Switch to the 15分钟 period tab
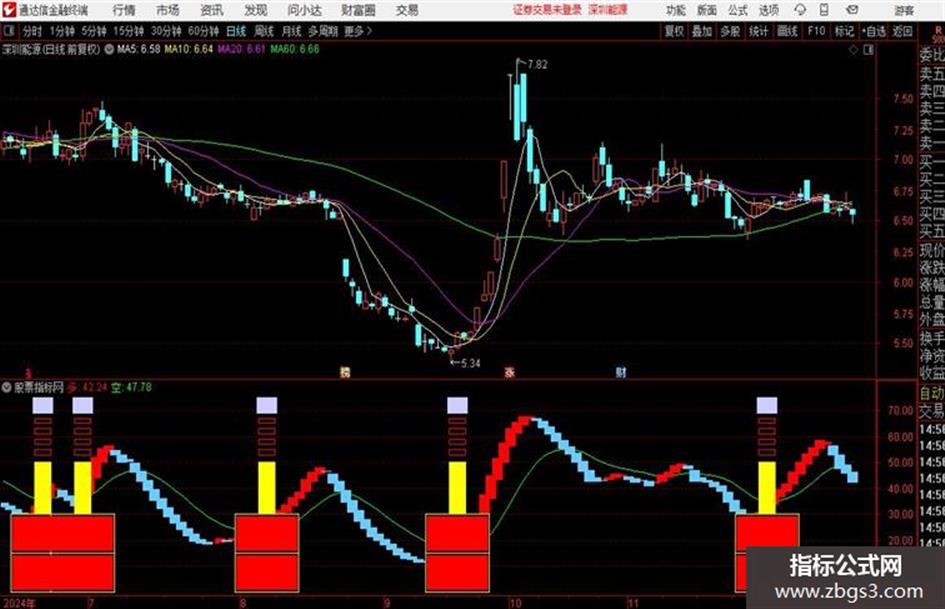 click(129, 31)
